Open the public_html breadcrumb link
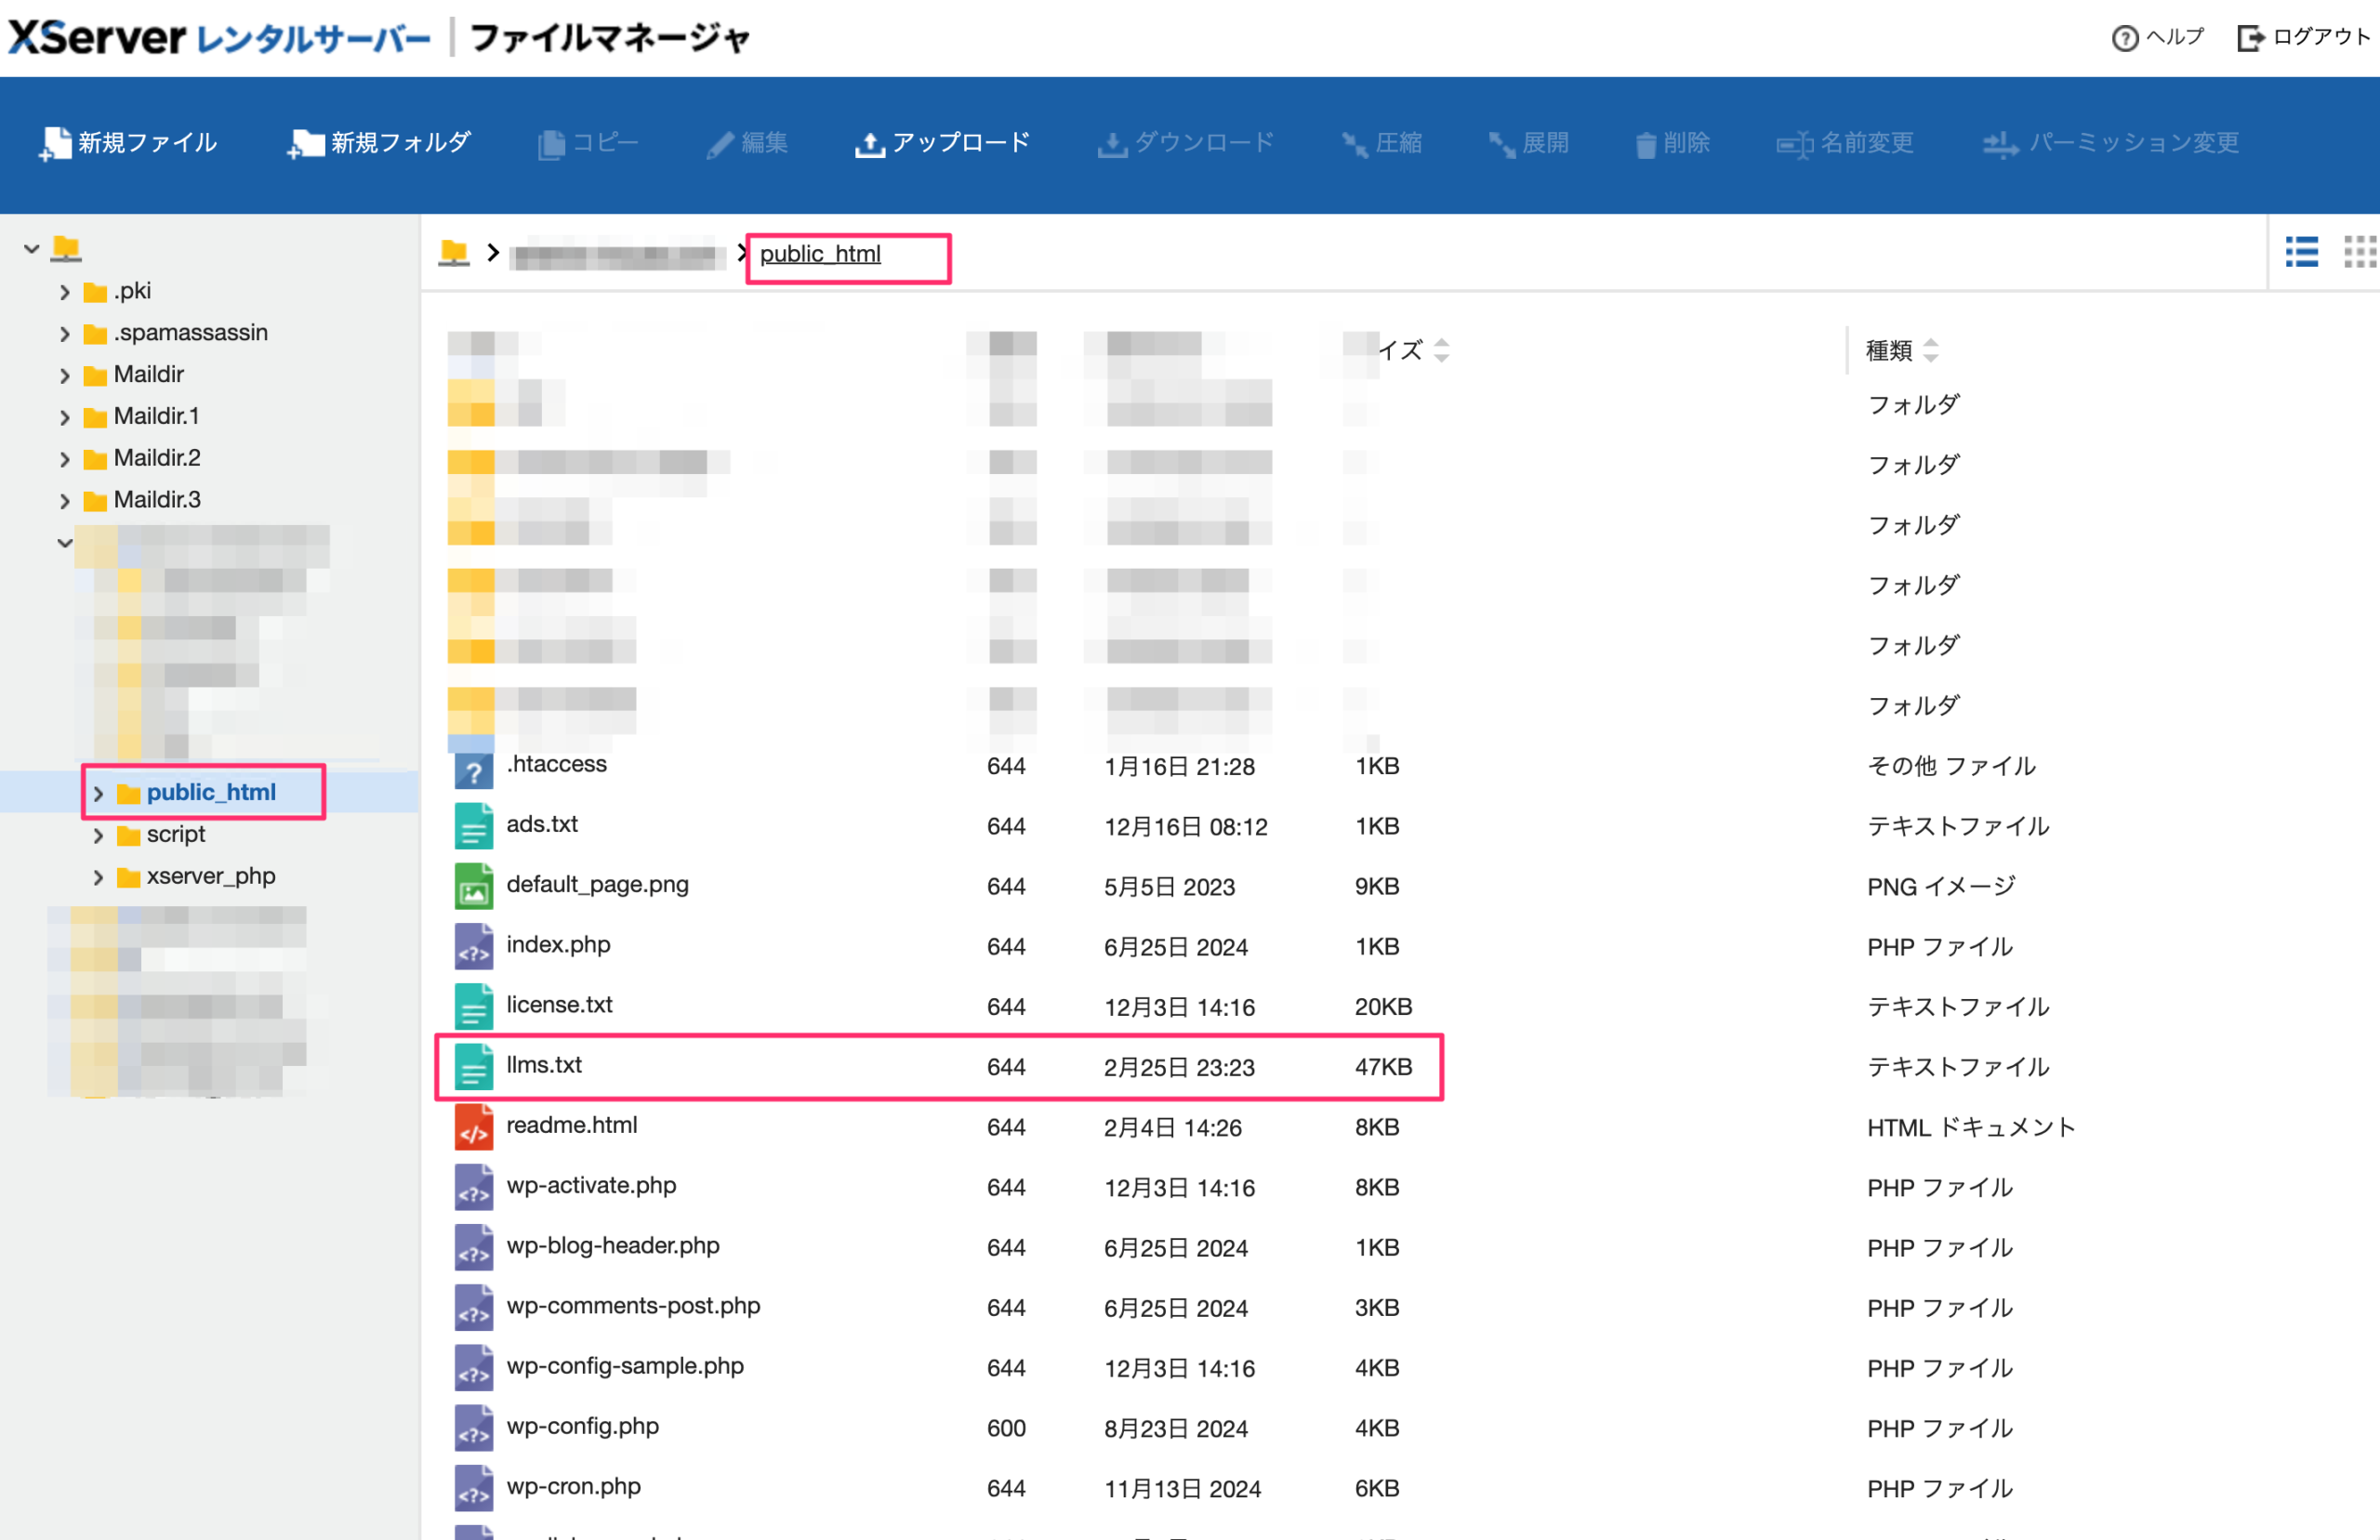Screen dimensions: 2380x1540 (x=820, y=253)
